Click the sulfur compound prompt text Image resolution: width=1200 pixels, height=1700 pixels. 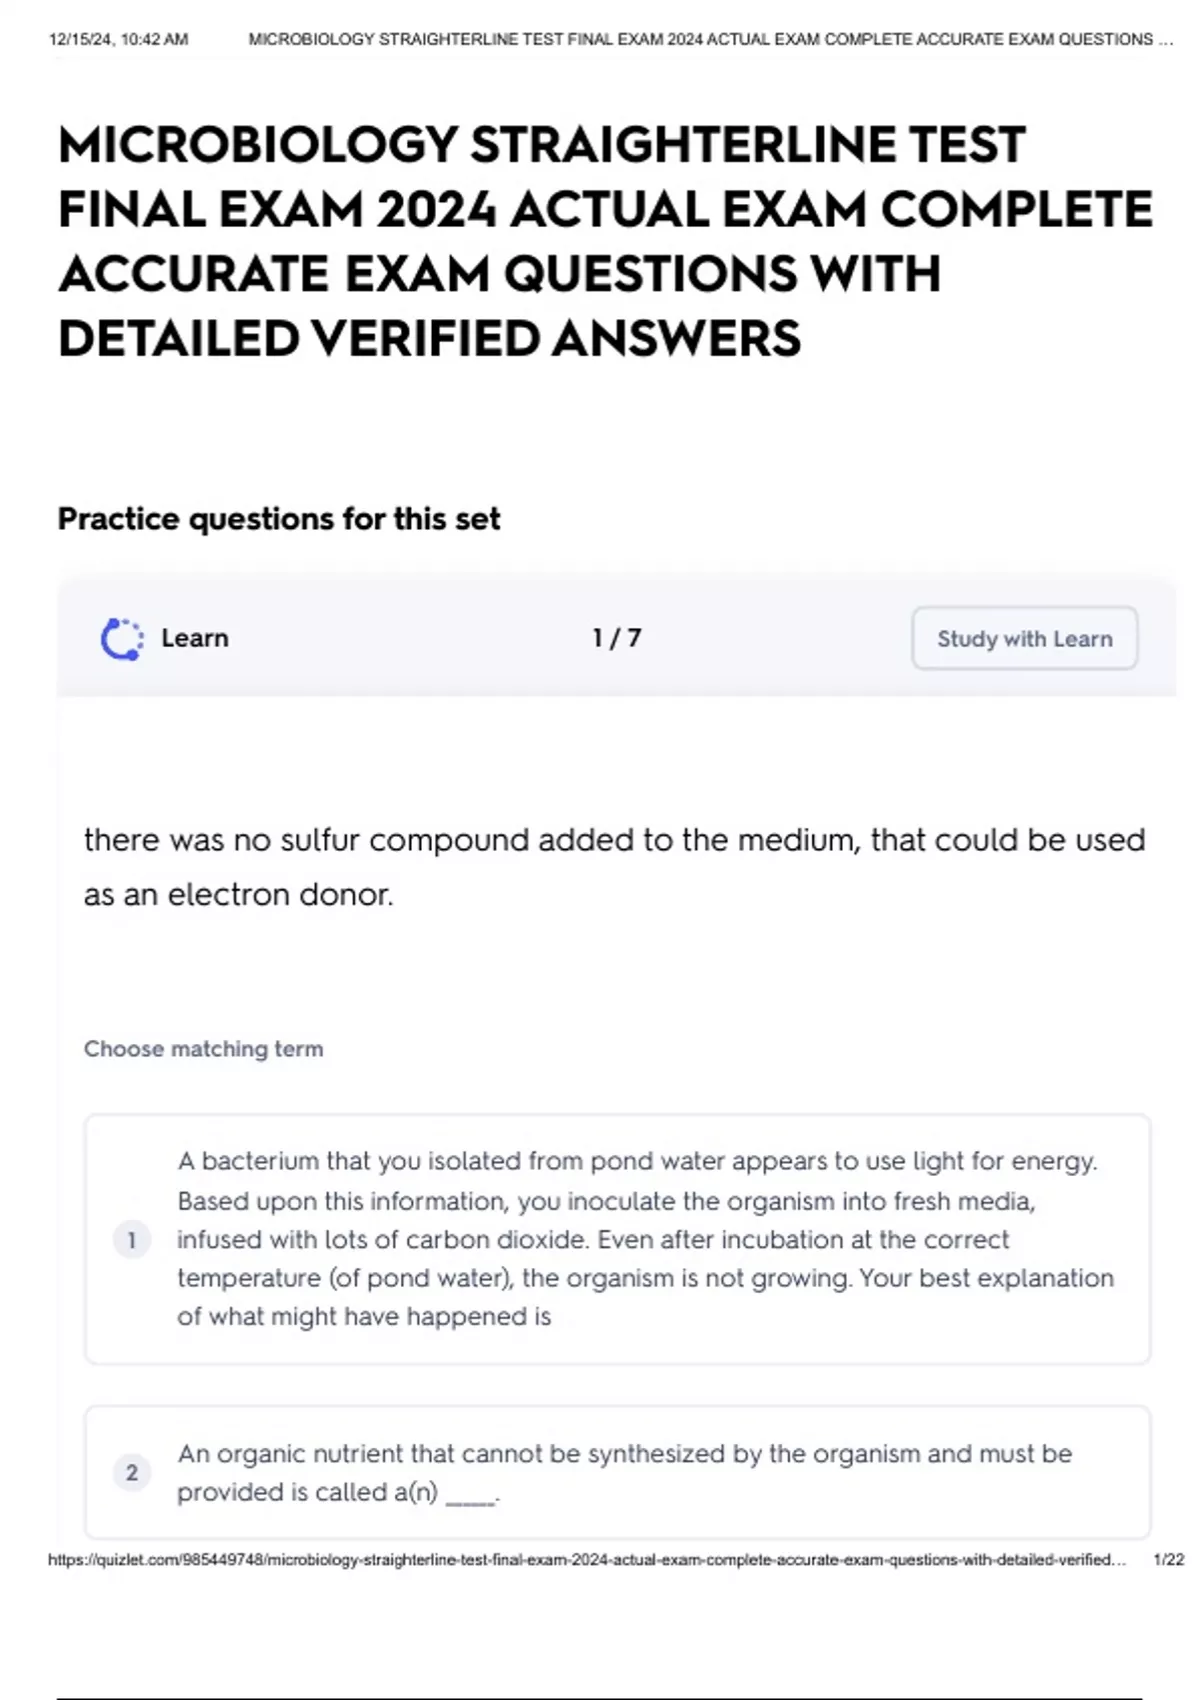(x=614, y=840)
